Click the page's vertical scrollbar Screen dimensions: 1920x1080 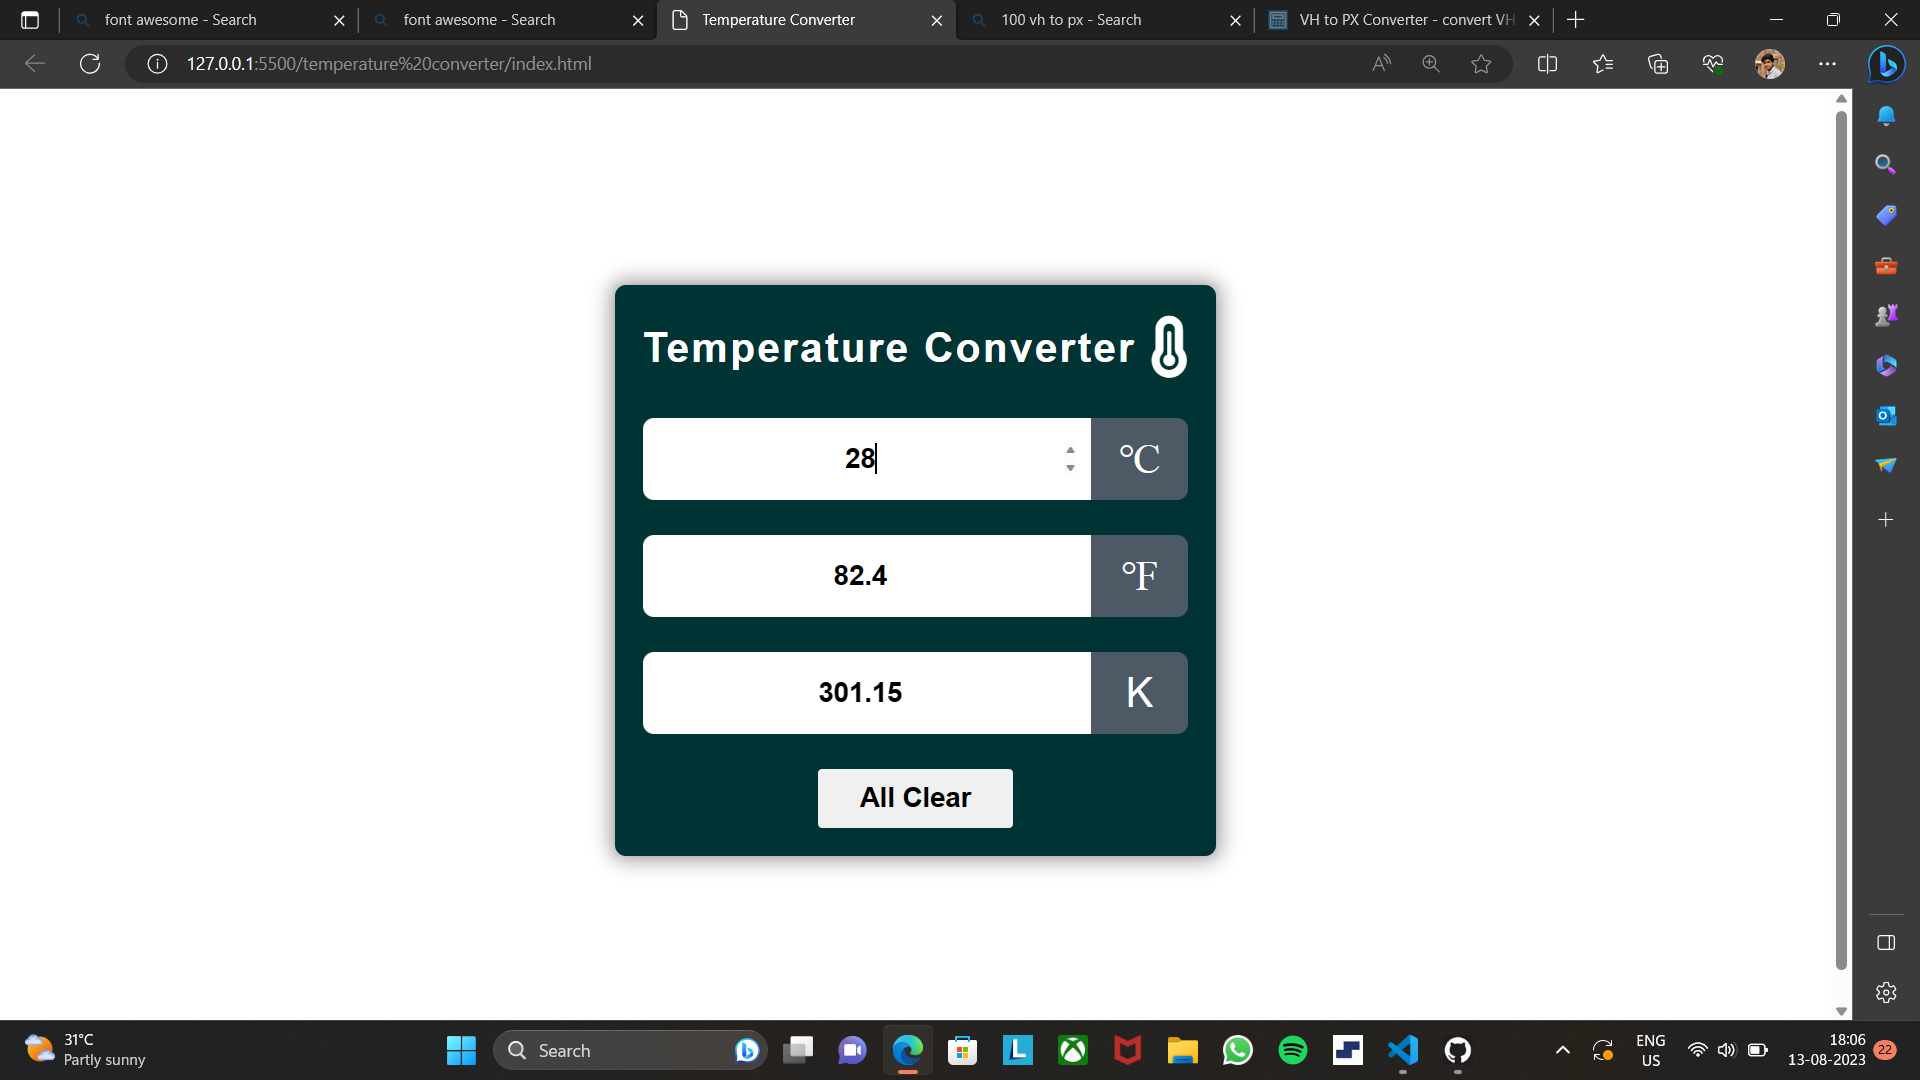click(x=1840, y=550)
